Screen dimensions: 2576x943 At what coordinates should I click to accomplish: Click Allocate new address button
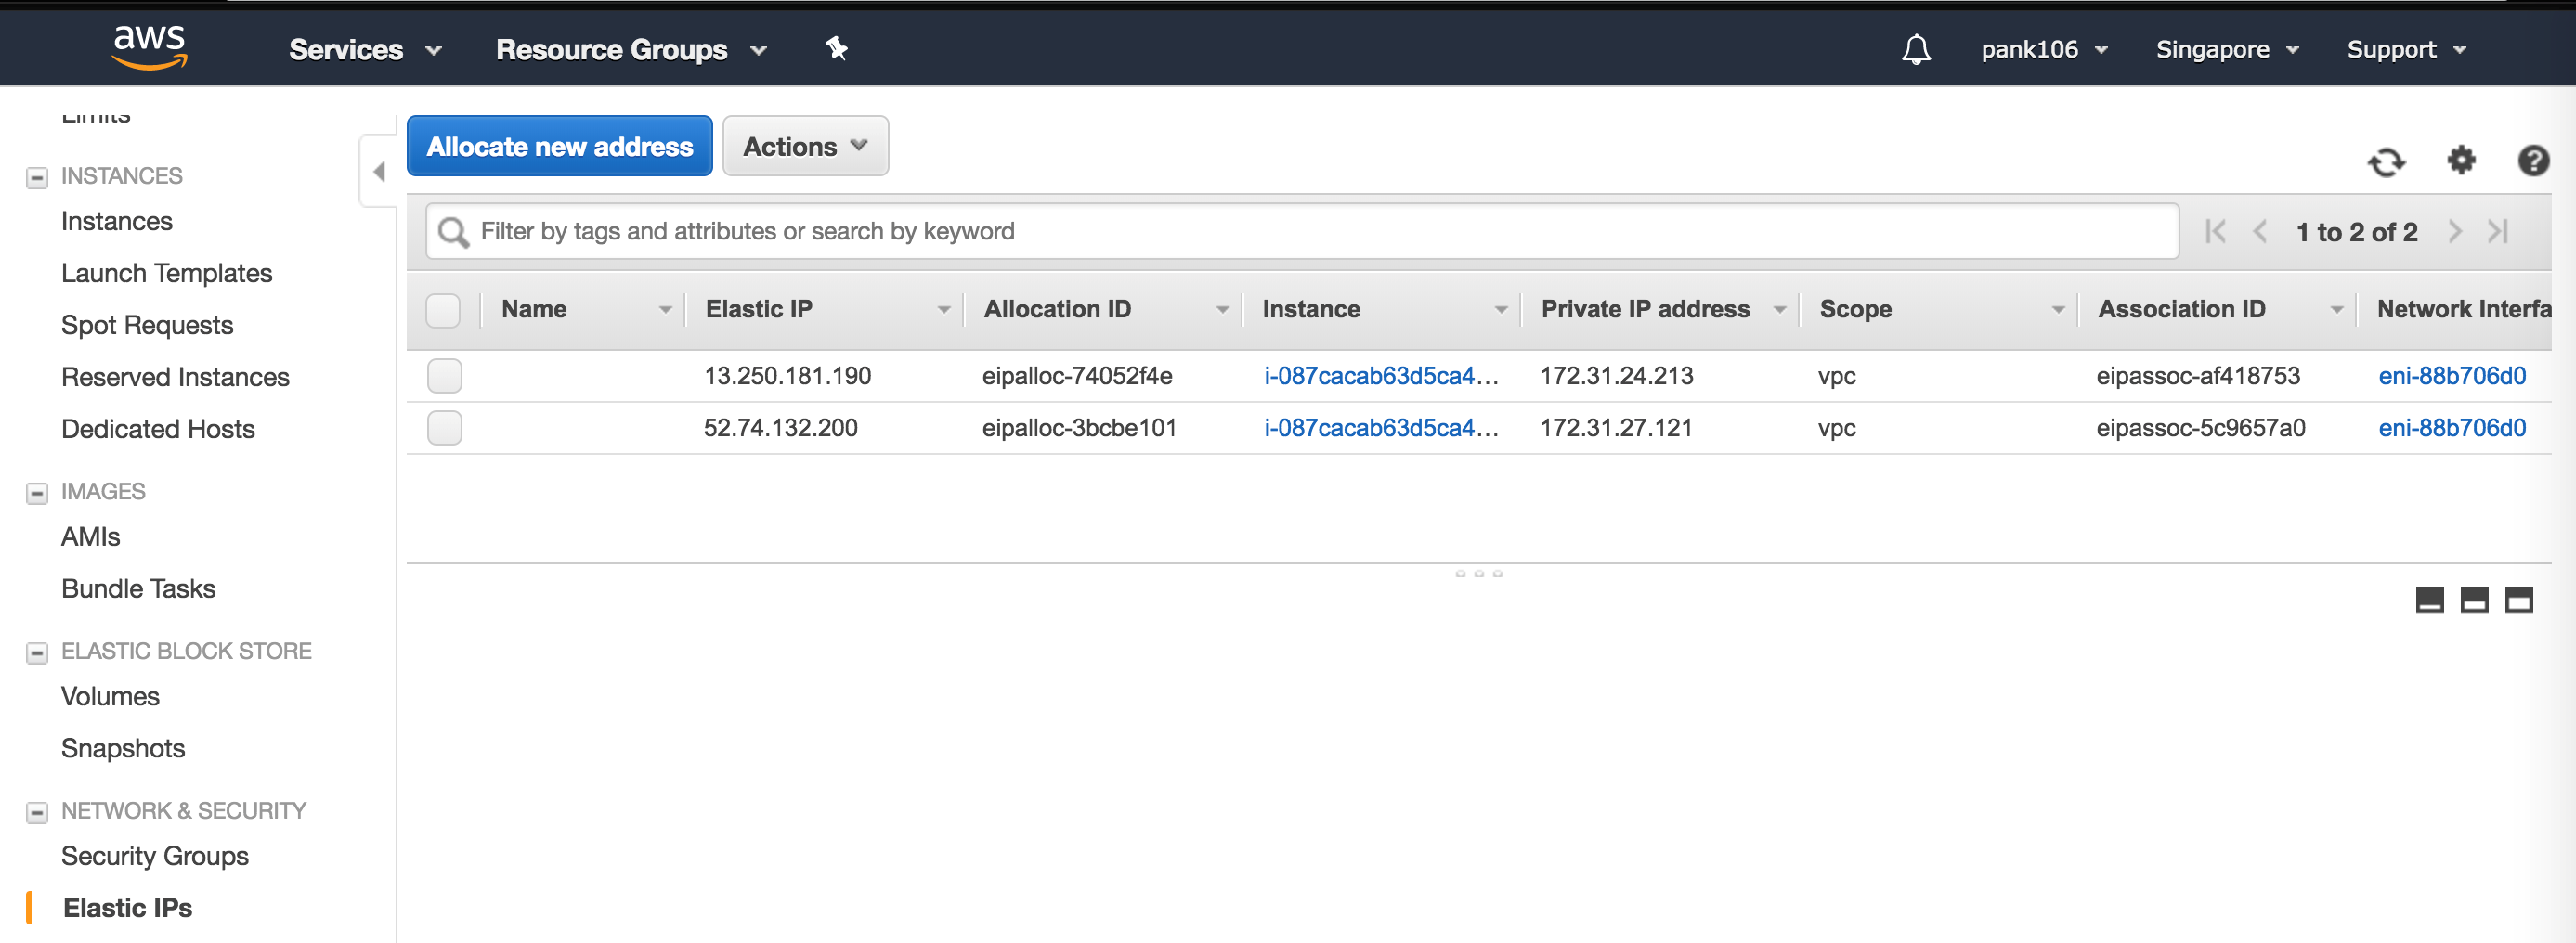coord(559,146)
